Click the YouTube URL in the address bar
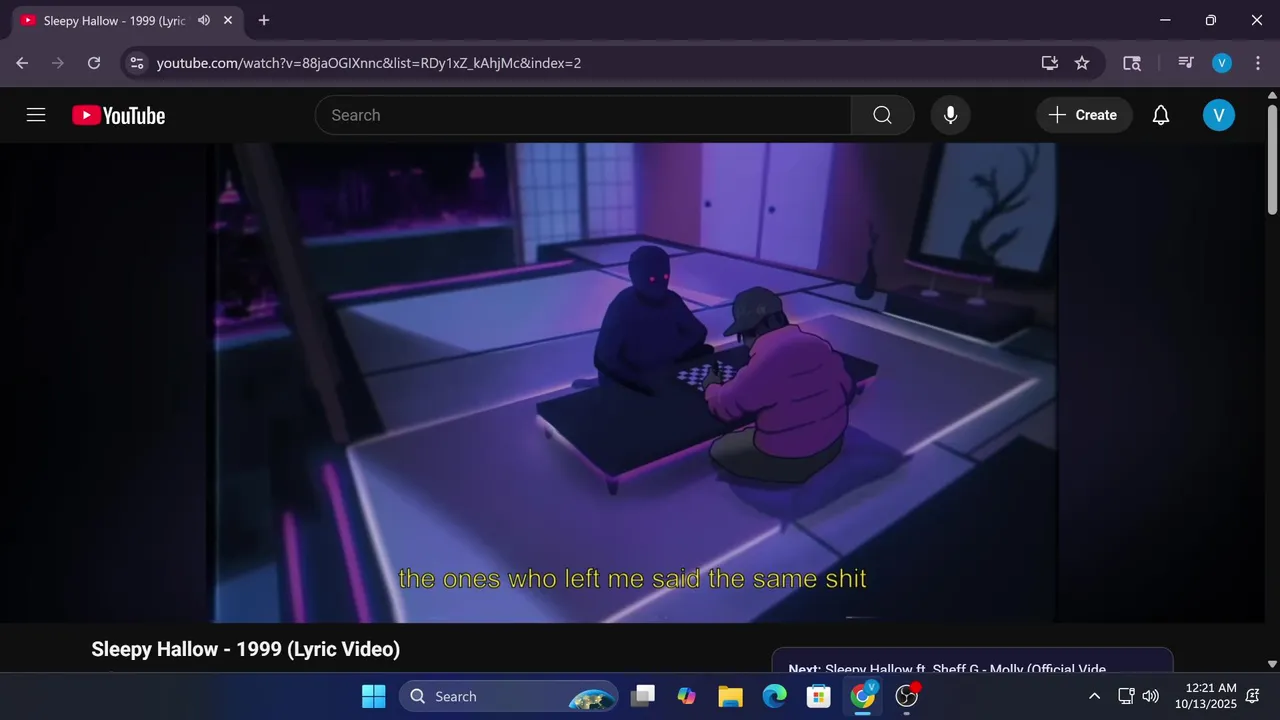Image resolution: width=1280 pixels, height=720 pixels. click(x=369, y=63)
